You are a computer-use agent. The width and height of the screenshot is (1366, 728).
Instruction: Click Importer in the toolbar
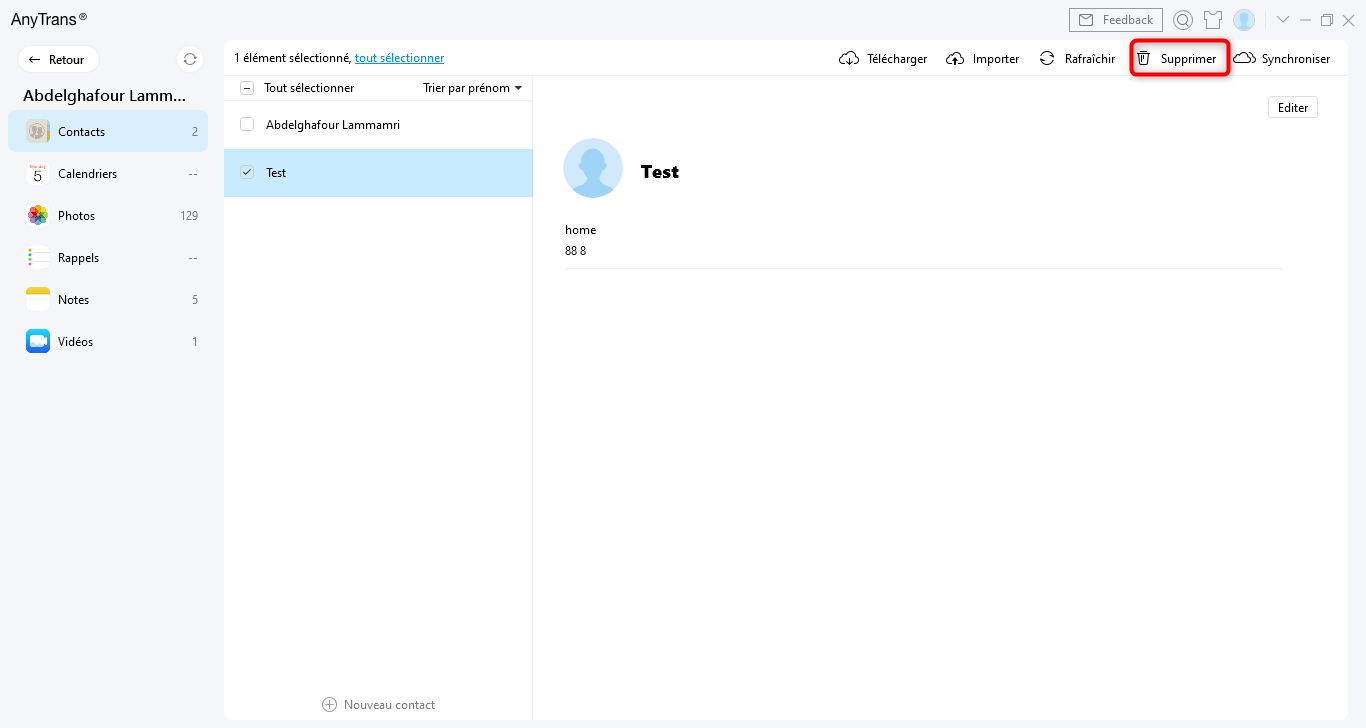(983, 59)
